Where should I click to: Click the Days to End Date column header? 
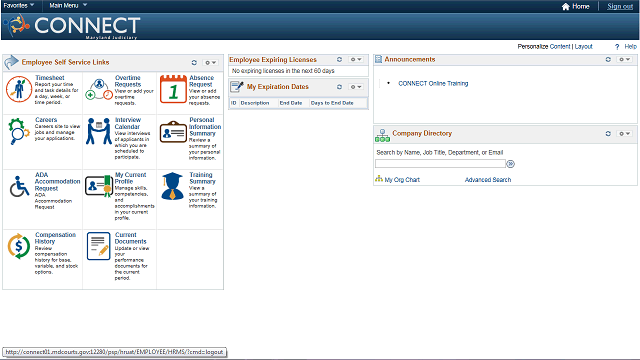pos(332,103)
